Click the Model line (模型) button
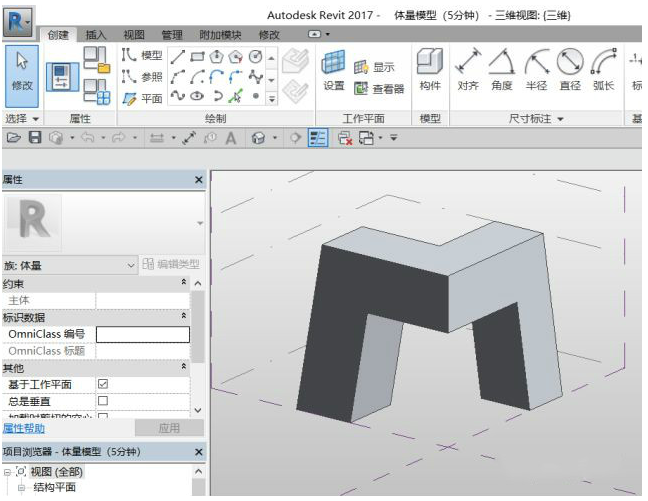 click(x=143, y=55)
